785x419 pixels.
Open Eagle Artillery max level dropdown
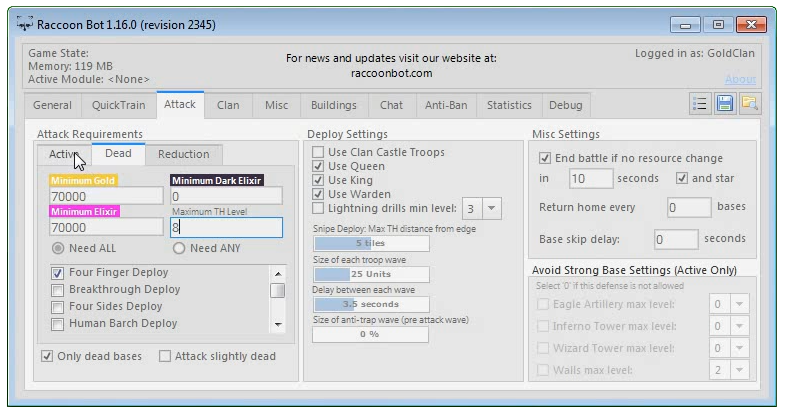pos(739,304)
